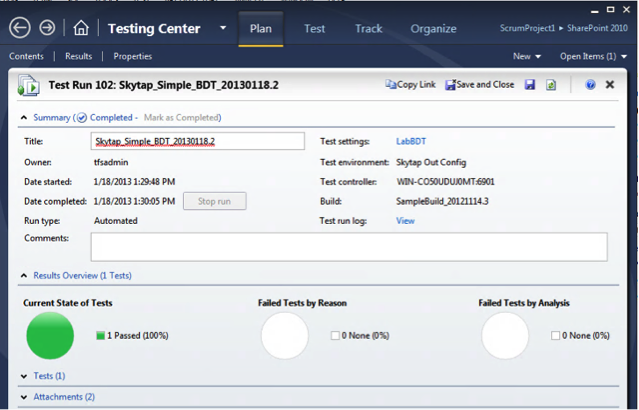The width and height of the screenshot is (639, 410).
Task: Click Mark as Completed link
Action: pos(182,117)
